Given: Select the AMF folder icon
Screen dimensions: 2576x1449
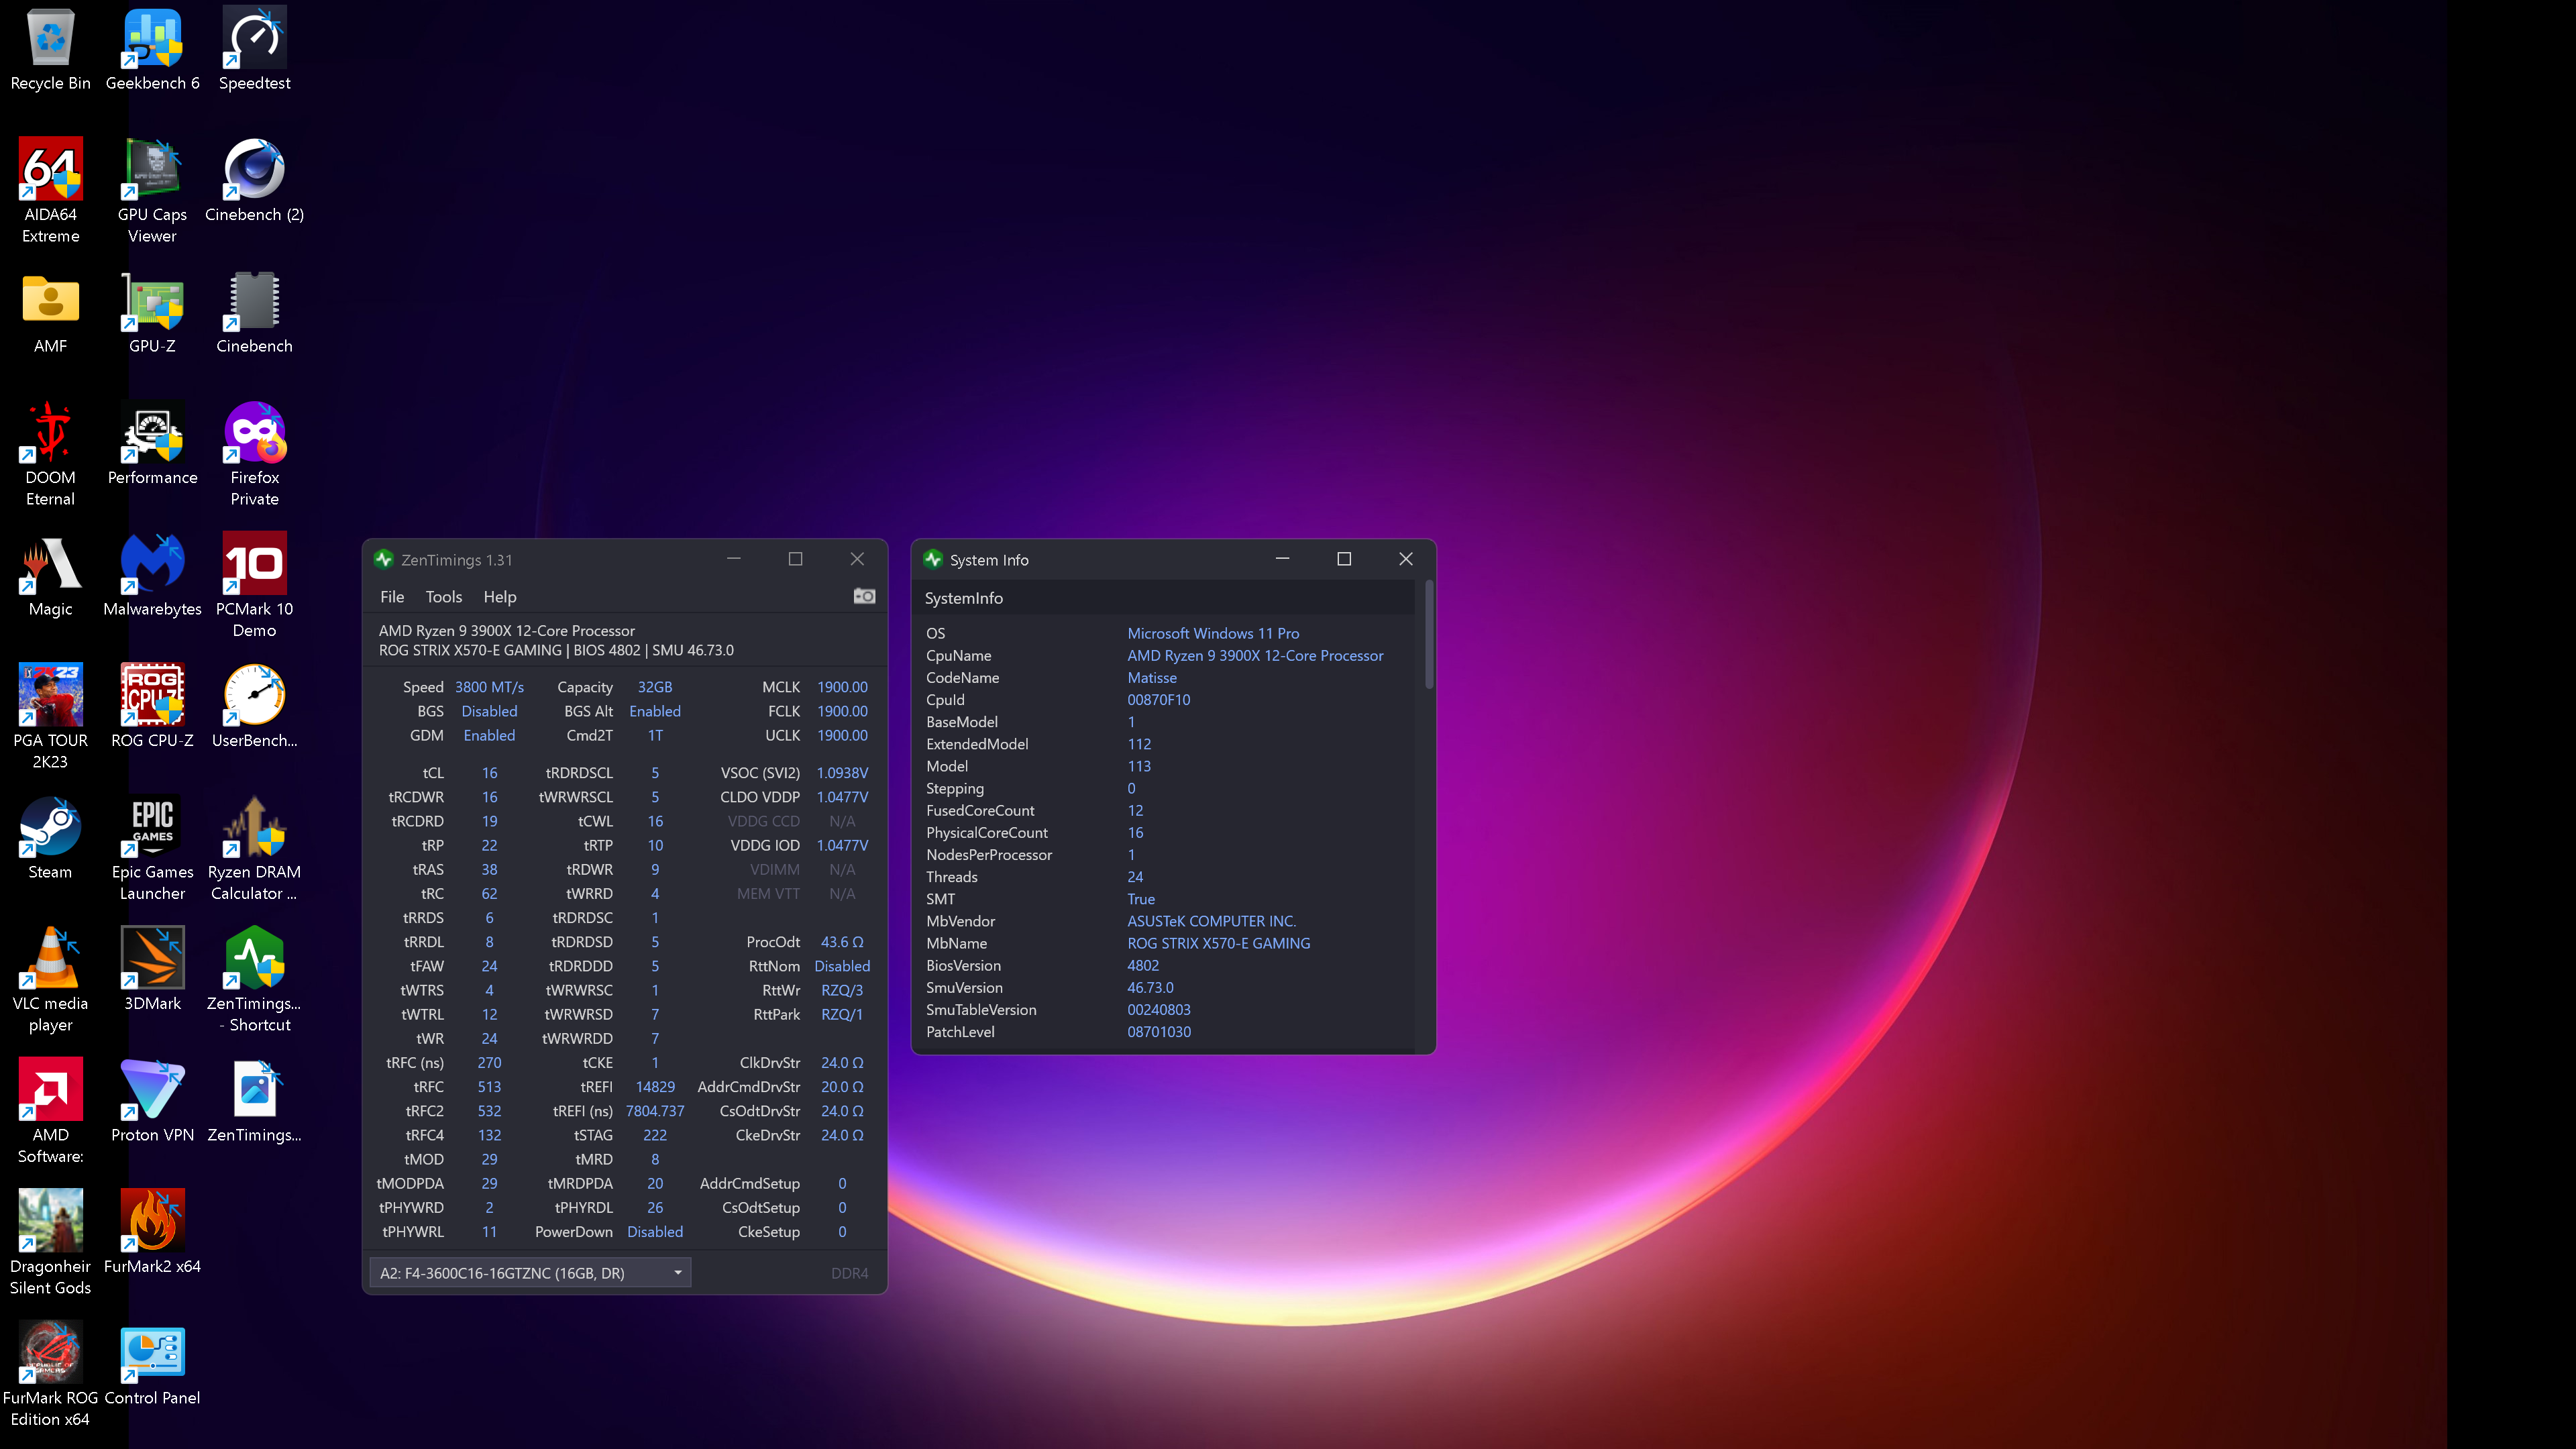Looking at the screenshot, I should click(50, 313).
